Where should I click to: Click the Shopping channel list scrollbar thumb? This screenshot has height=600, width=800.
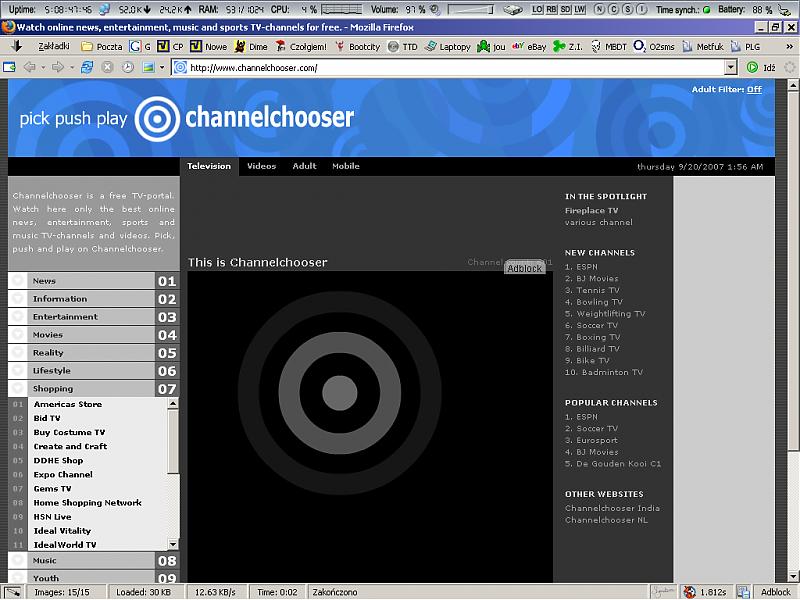click(173, 442)
